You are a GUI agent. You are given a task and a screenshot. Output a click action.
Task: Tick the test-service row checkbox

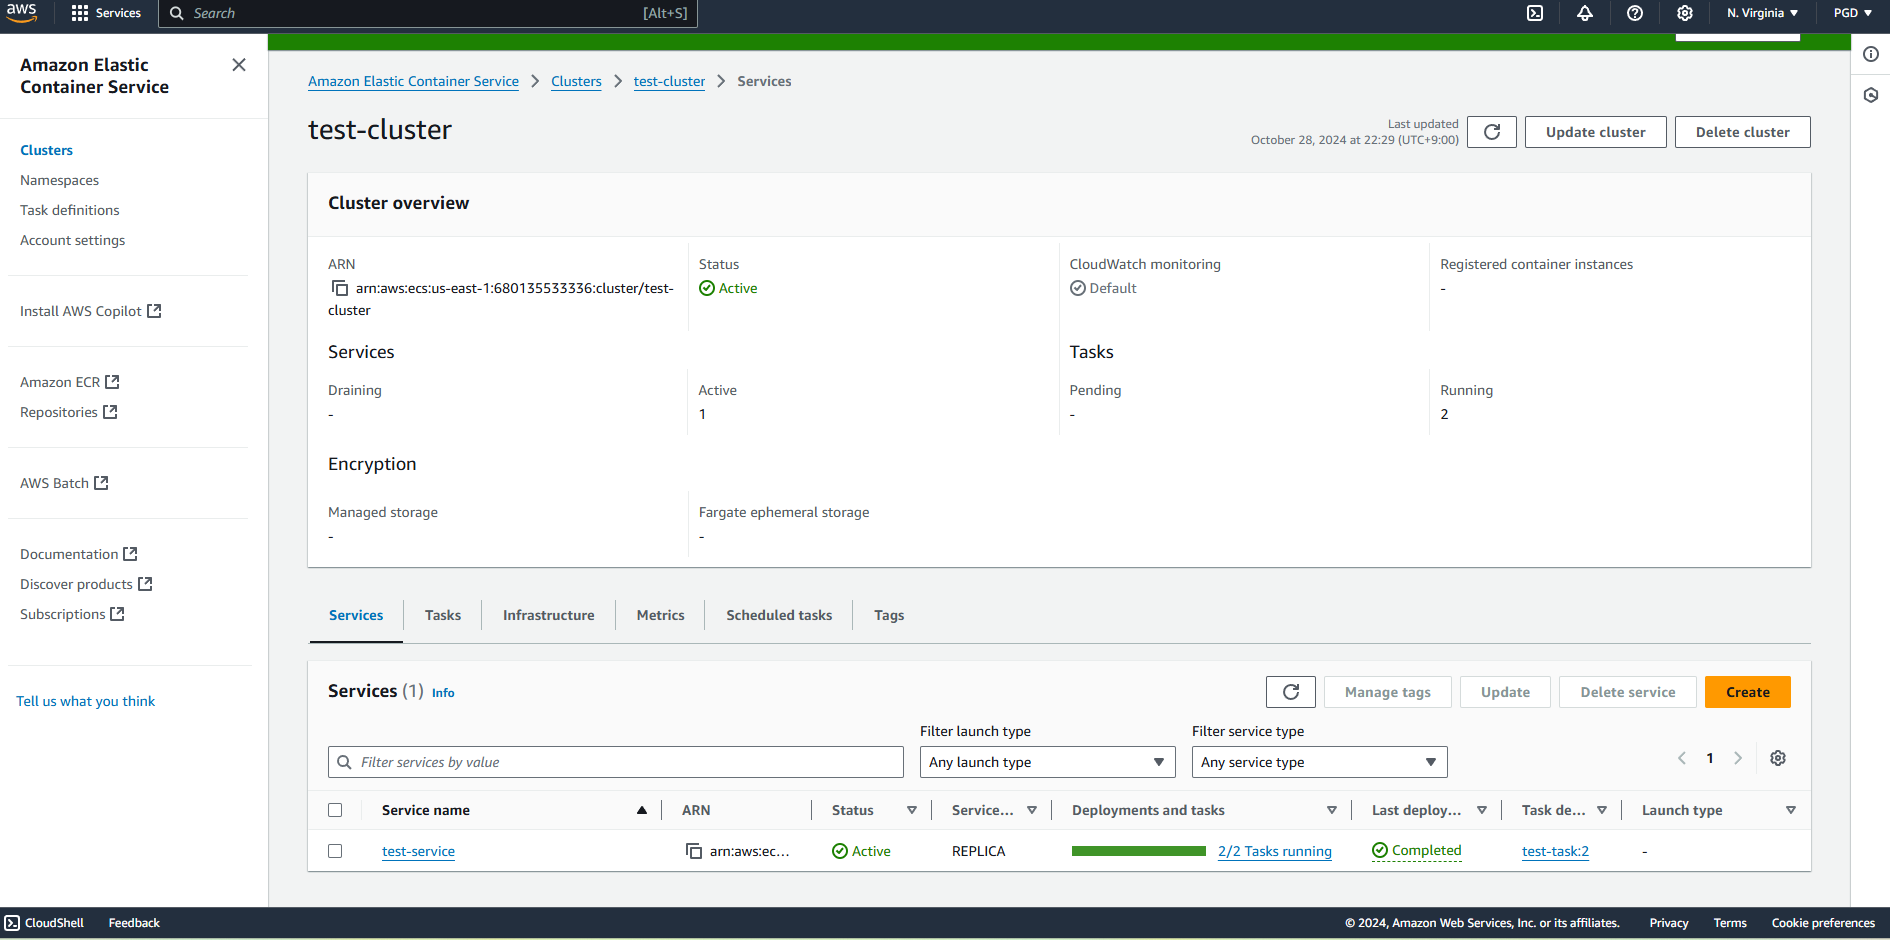click(335, 851)
